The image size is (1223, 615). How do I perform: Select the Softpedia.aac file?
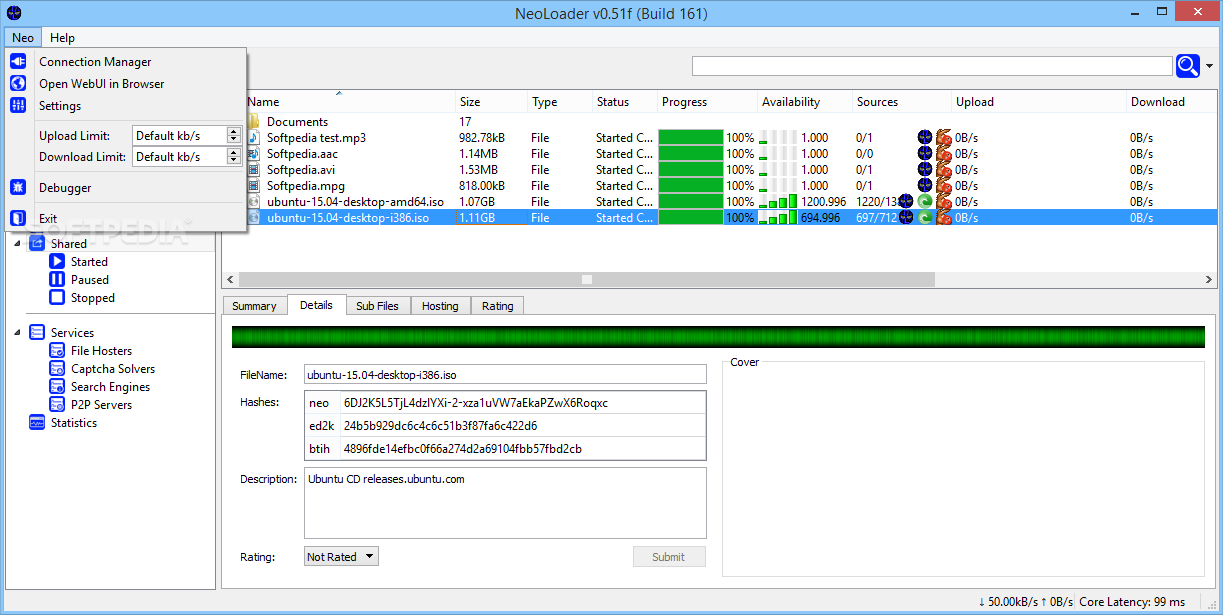(x=732, y=154)
